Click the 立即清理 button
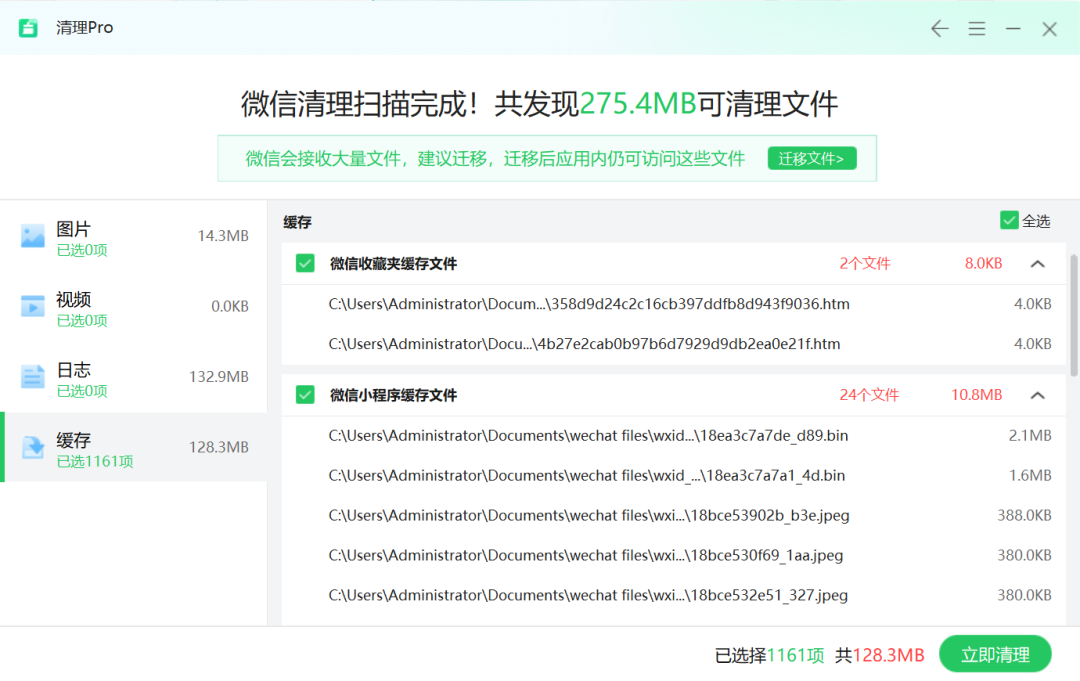This screenshot has height=681, width=1080. click(995, 654)
